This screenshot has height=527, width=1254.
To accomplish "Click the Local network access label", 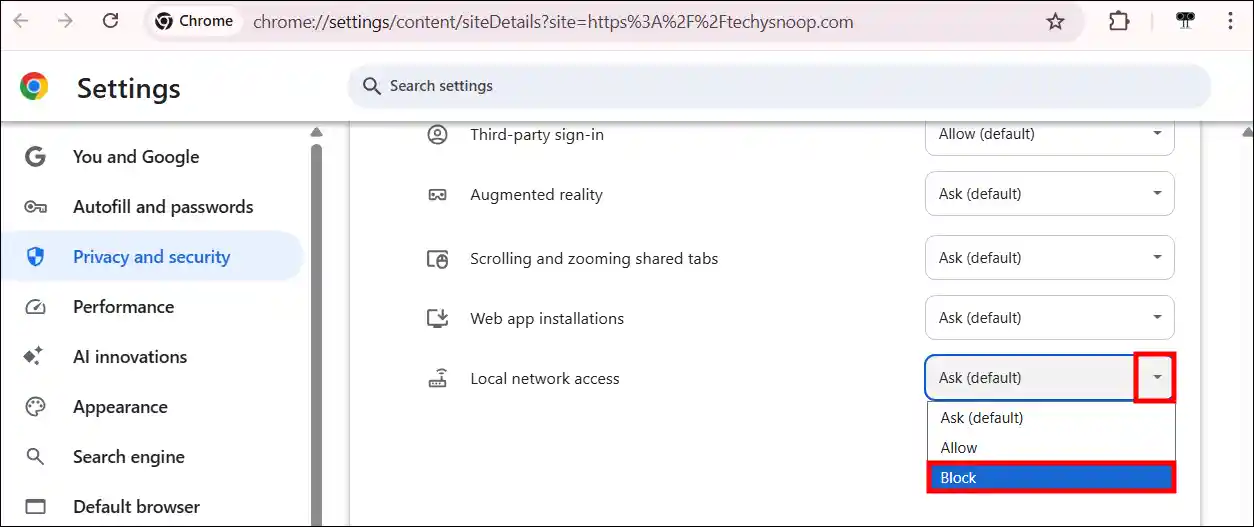I will coord(545,379).
